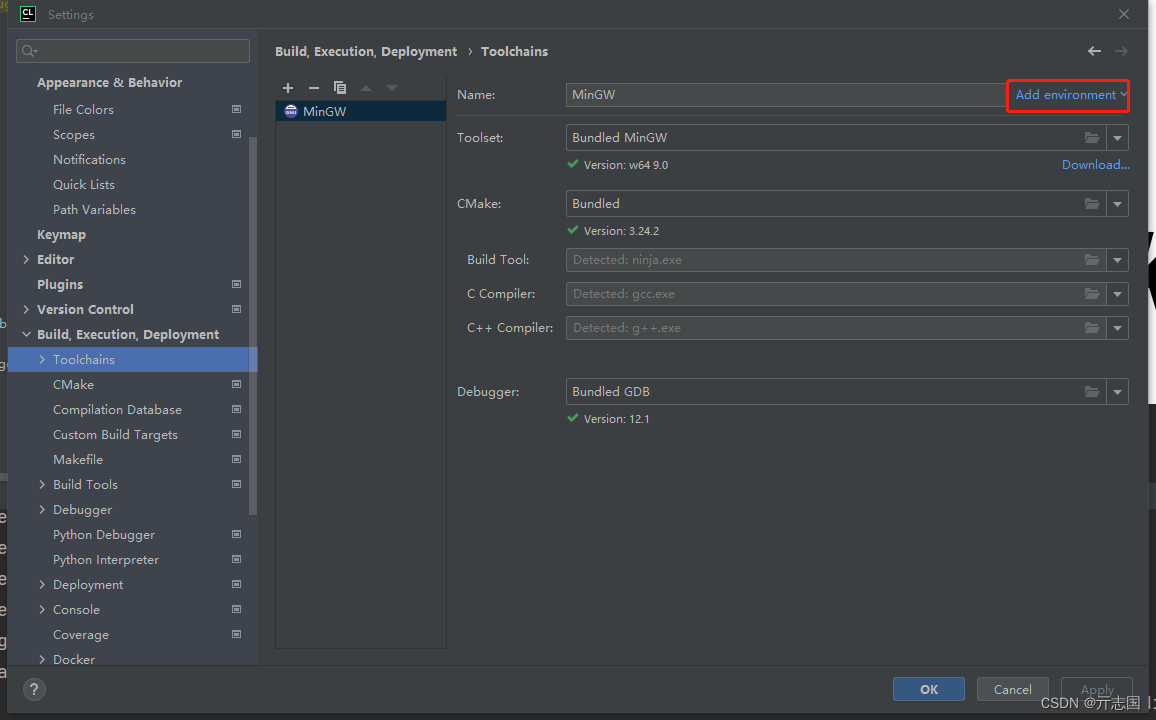Click the OK button
1156x720 pixels.
pyautogui.click(x=929, y=689)
